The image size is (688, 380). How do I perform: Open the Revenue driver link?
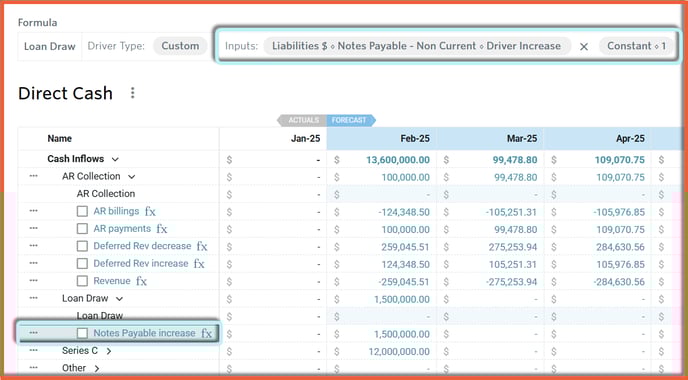tap(112, 281)
